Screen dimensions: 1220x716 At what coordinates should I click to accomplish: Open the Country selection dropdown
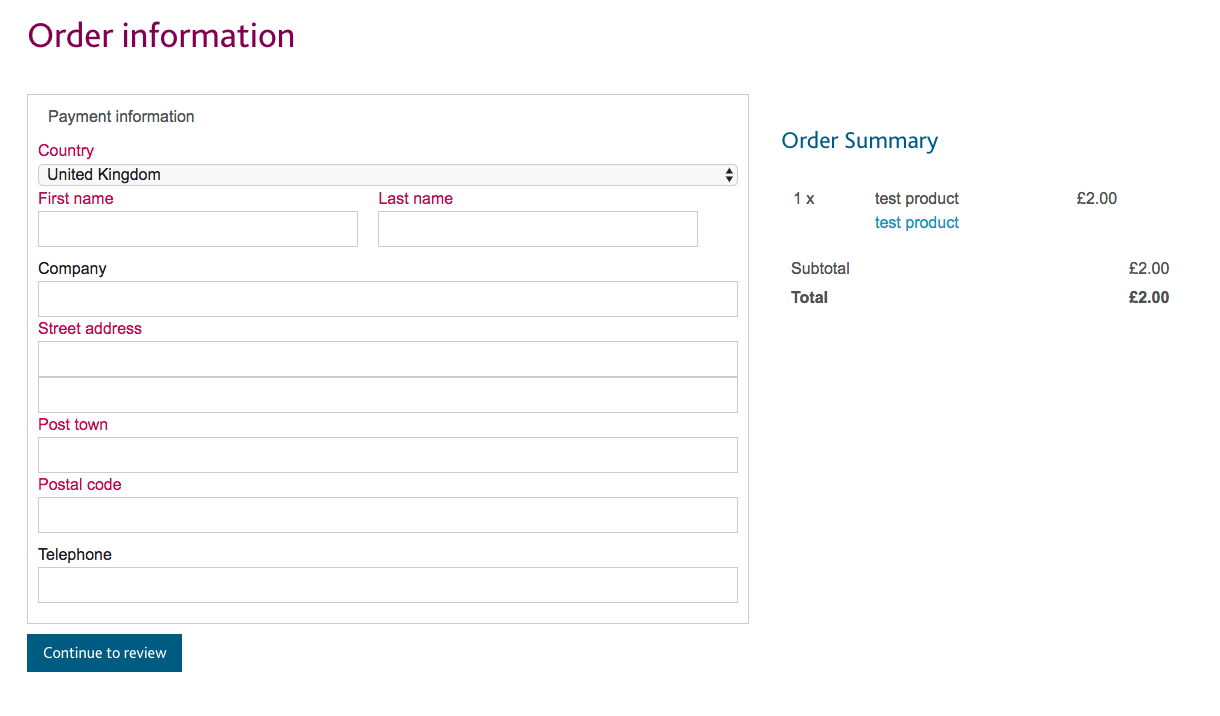click(387, 174)
